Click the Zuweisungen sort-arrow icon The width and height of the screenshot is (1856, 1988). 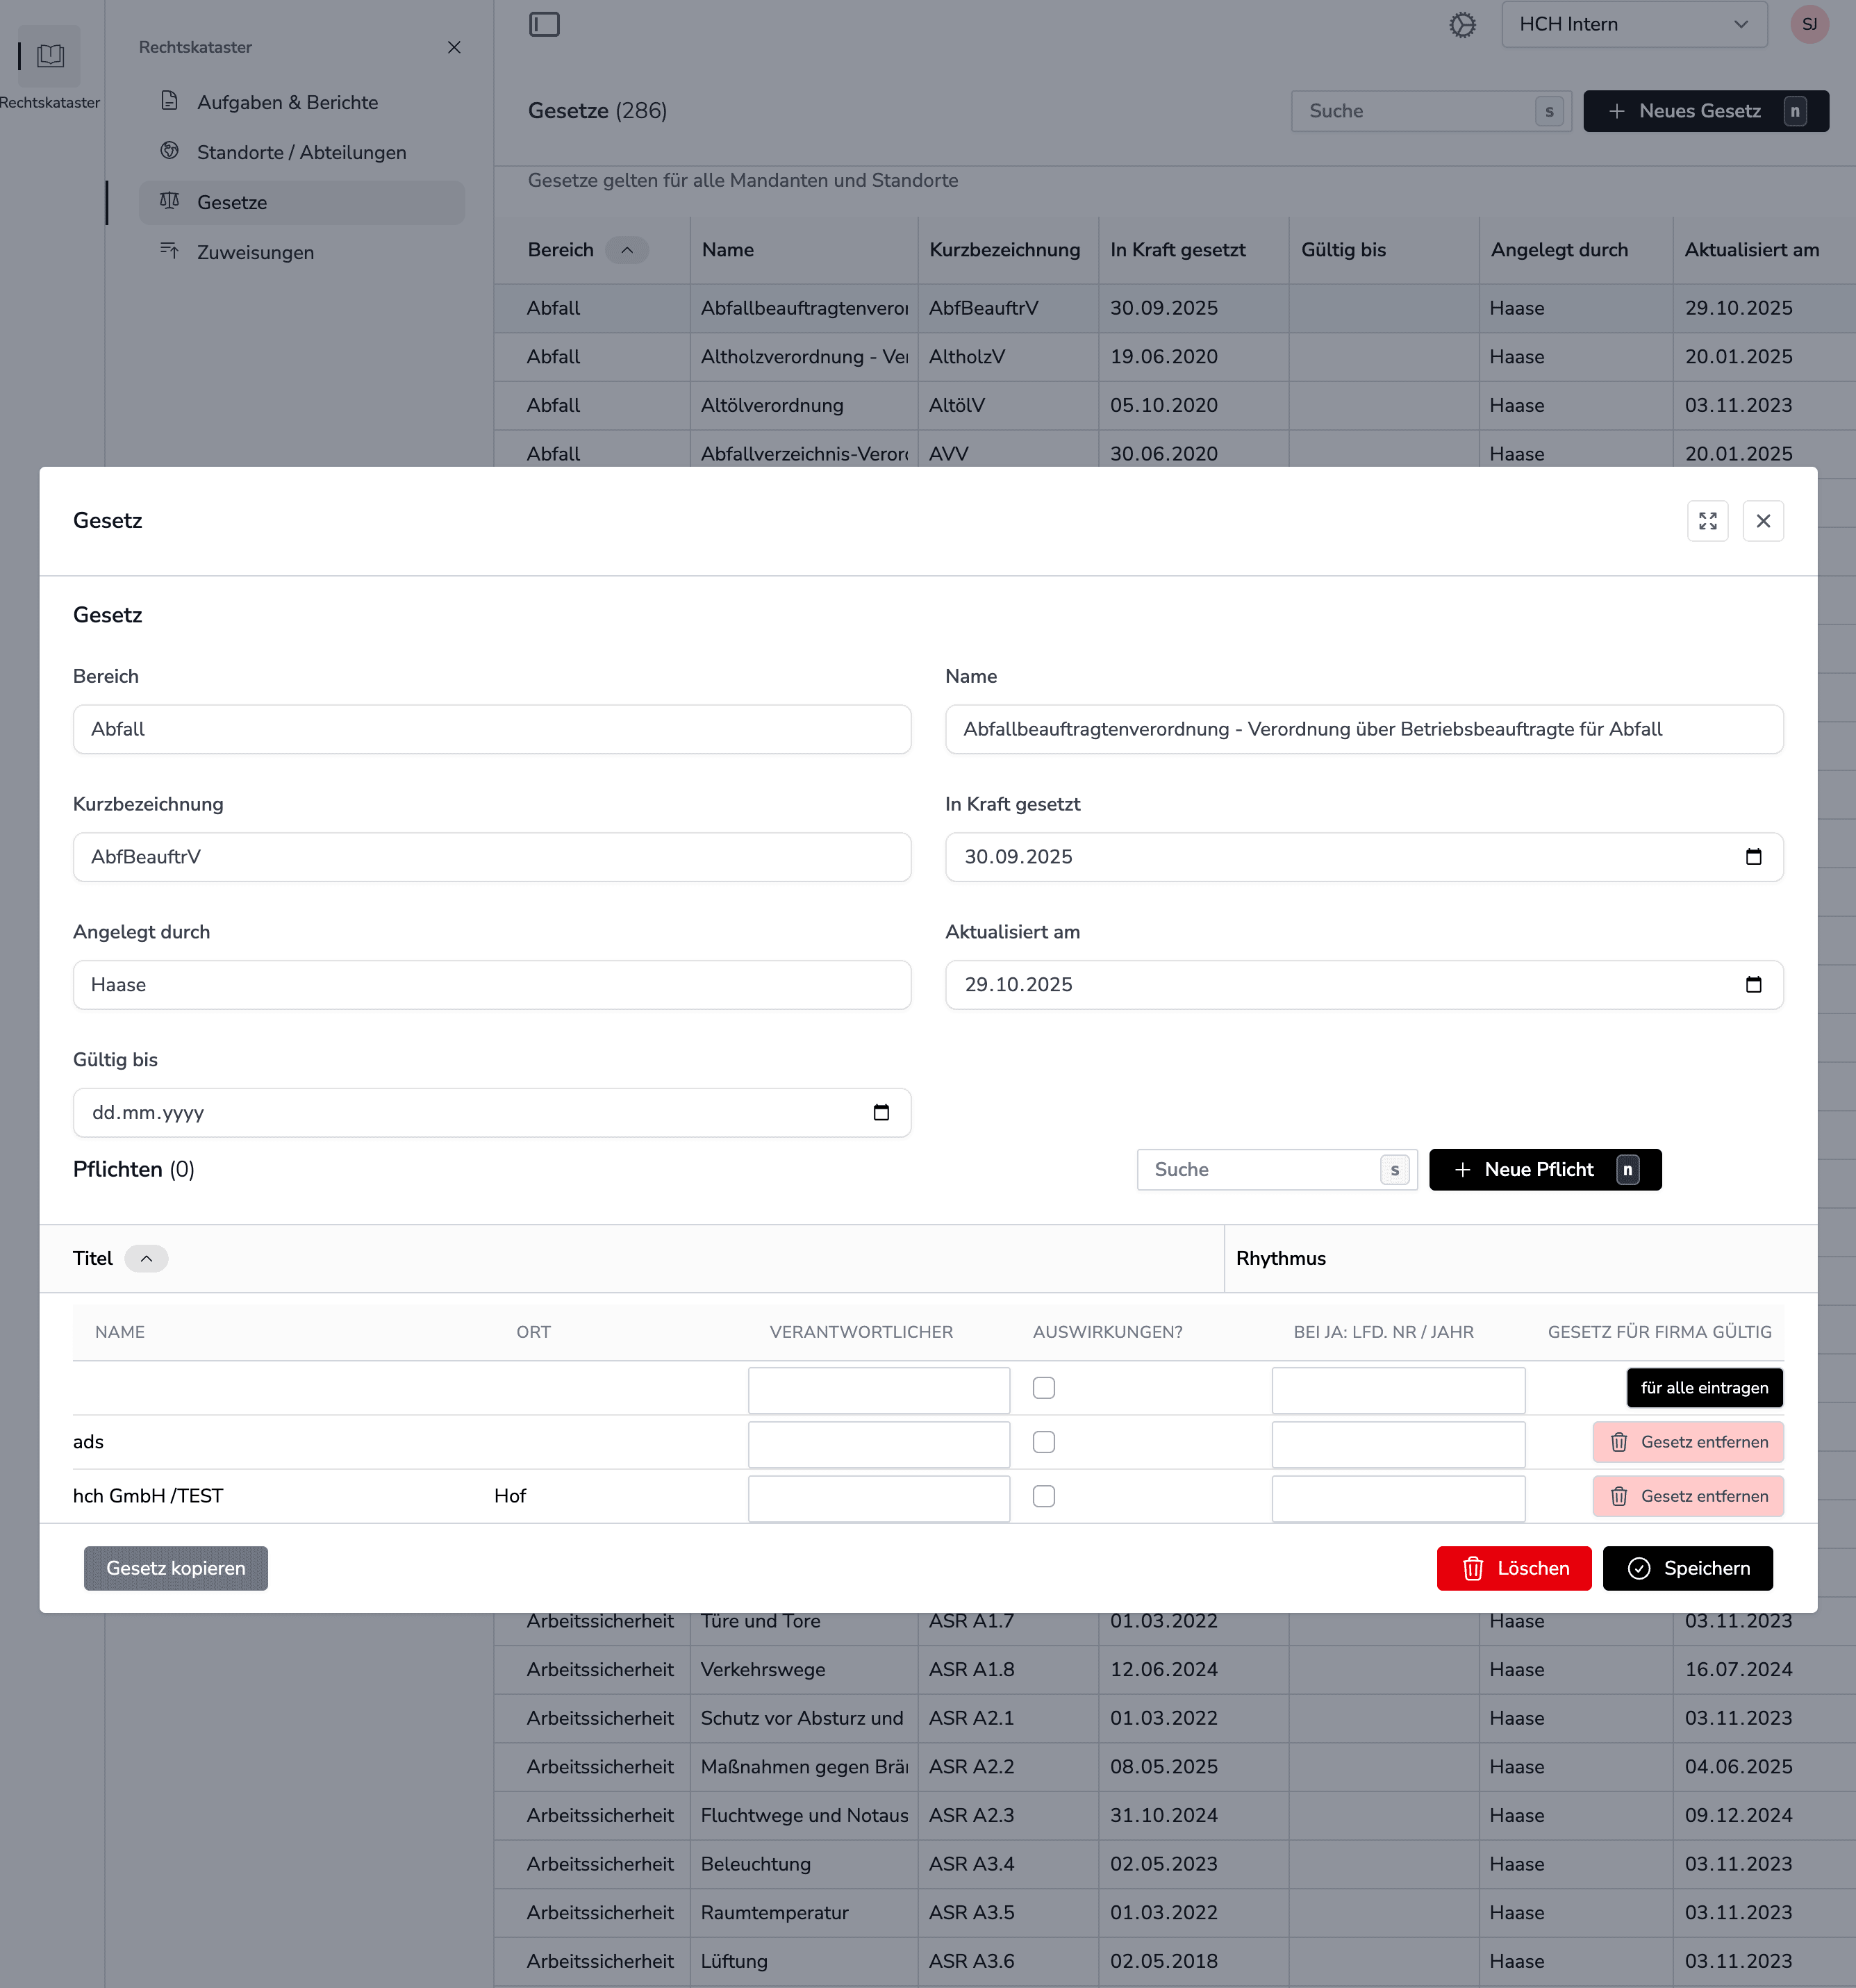click(170, 251)
